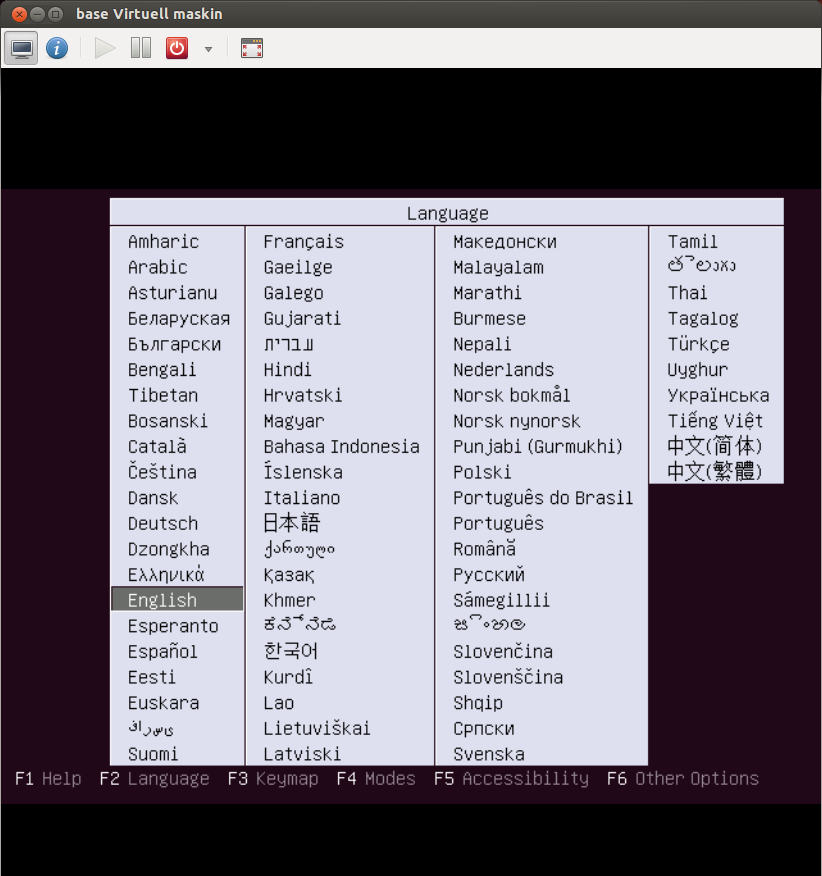Shut down the VM with red power button
Viewport: 822px width, 876px height.
point(177,48)
